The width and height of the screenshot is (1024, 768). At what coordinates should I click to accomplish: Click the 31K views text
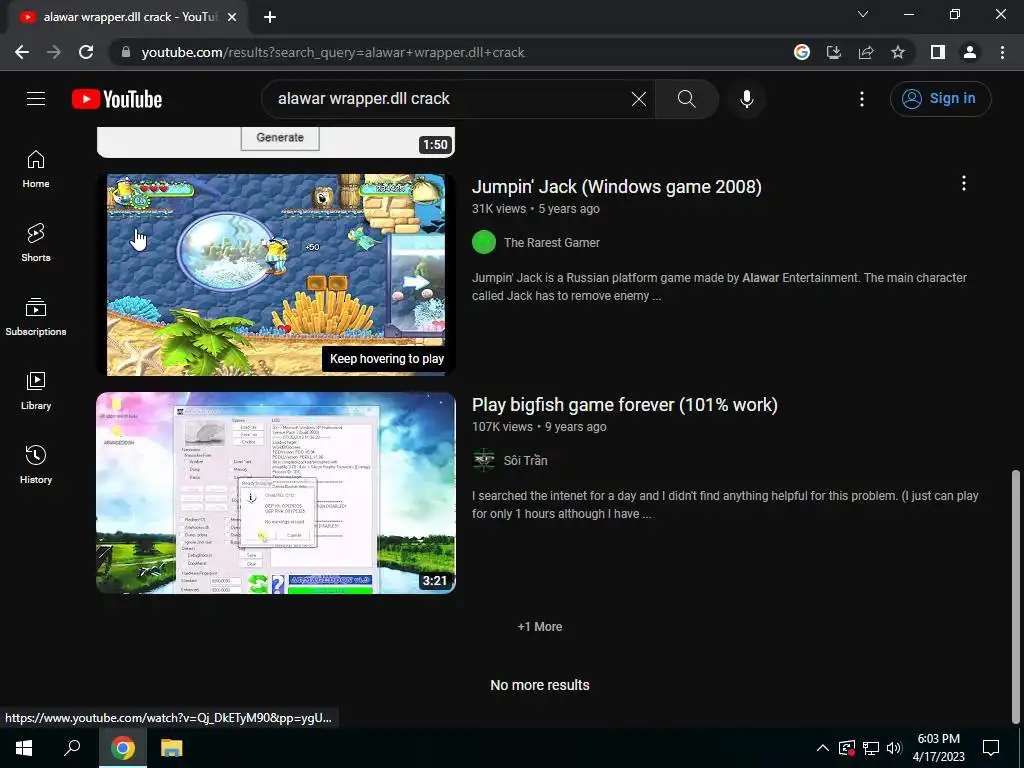499,209
